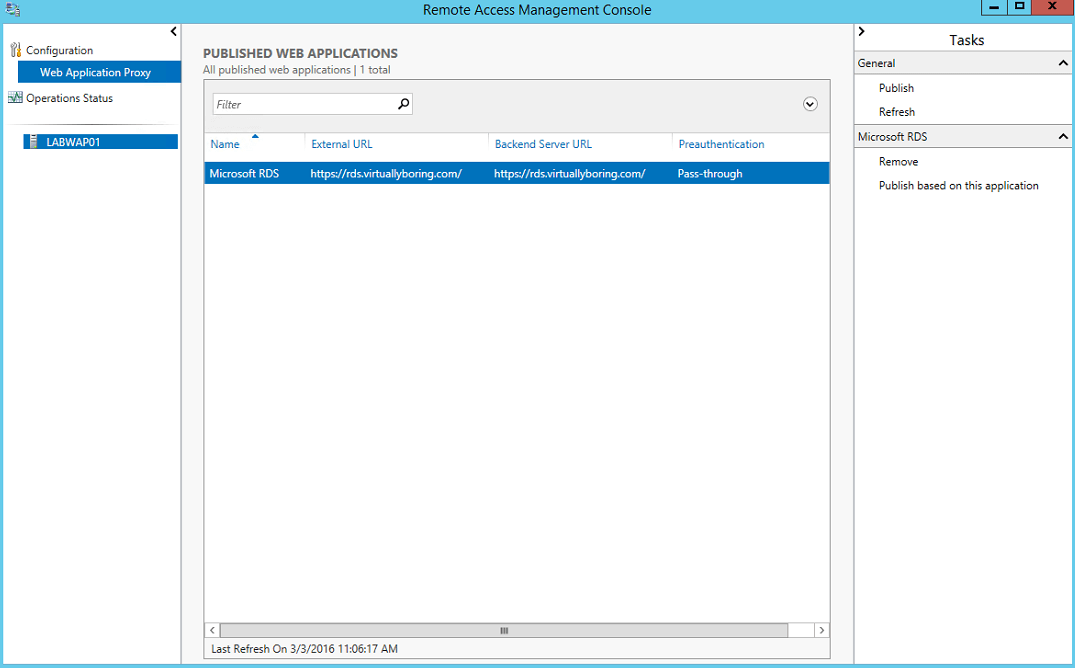The width and height of the screenshot is (1075, 668).
Task: Close the Remote Access Management Console window
Action: tap(1052, 8)
